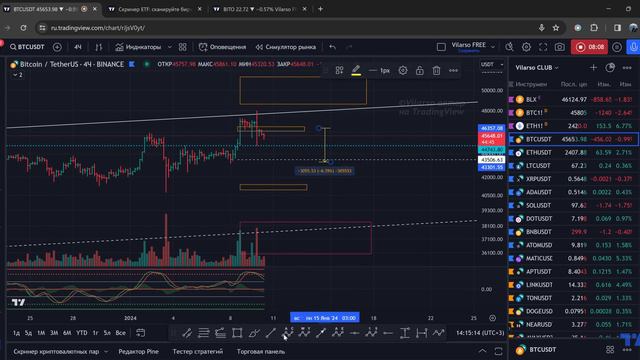
Task: Set chart range to Все
Action: tap(120, 333)
